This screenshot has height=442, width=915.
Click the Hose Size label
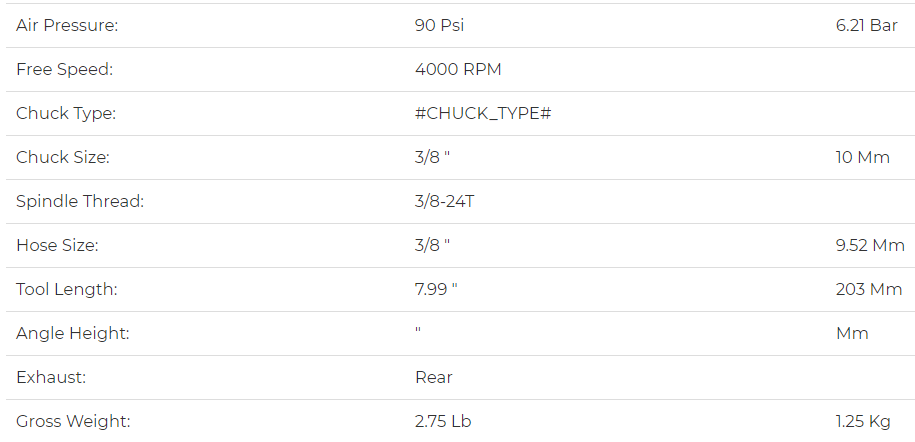click(57, 245)
